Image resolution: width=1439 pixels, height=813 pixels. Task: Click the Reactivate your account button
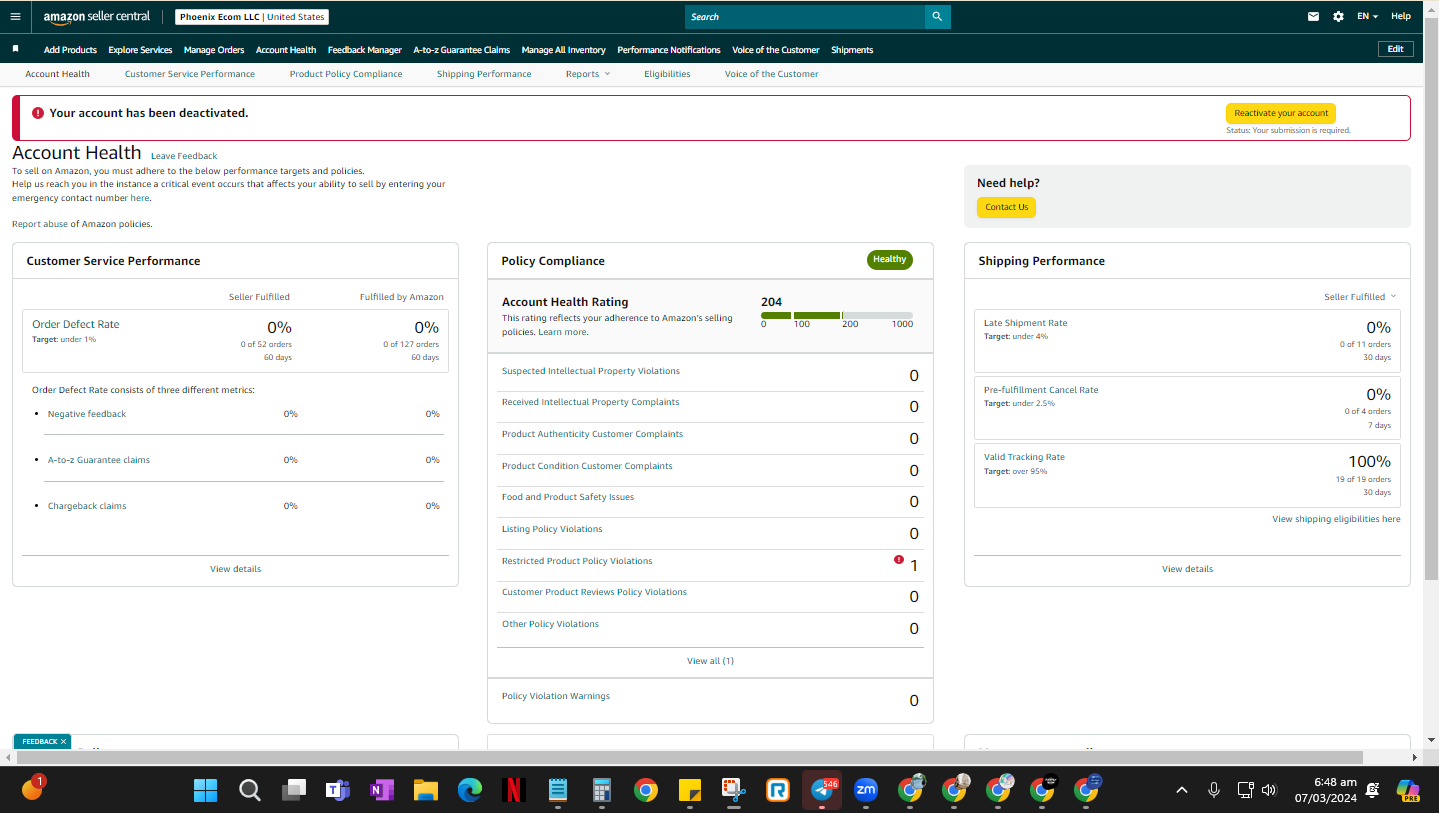pos(1281,113)
